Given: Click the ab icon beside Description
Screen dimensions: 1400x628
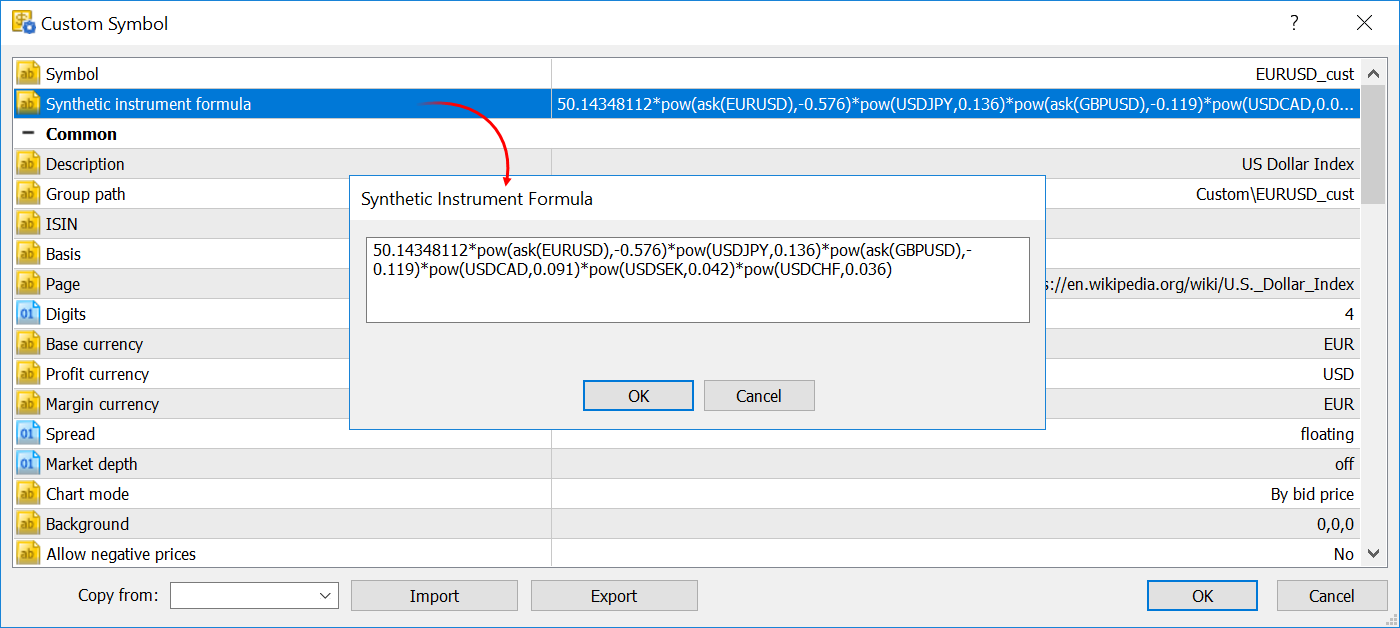Looking at the screenshot, I should tap(26, 163).
